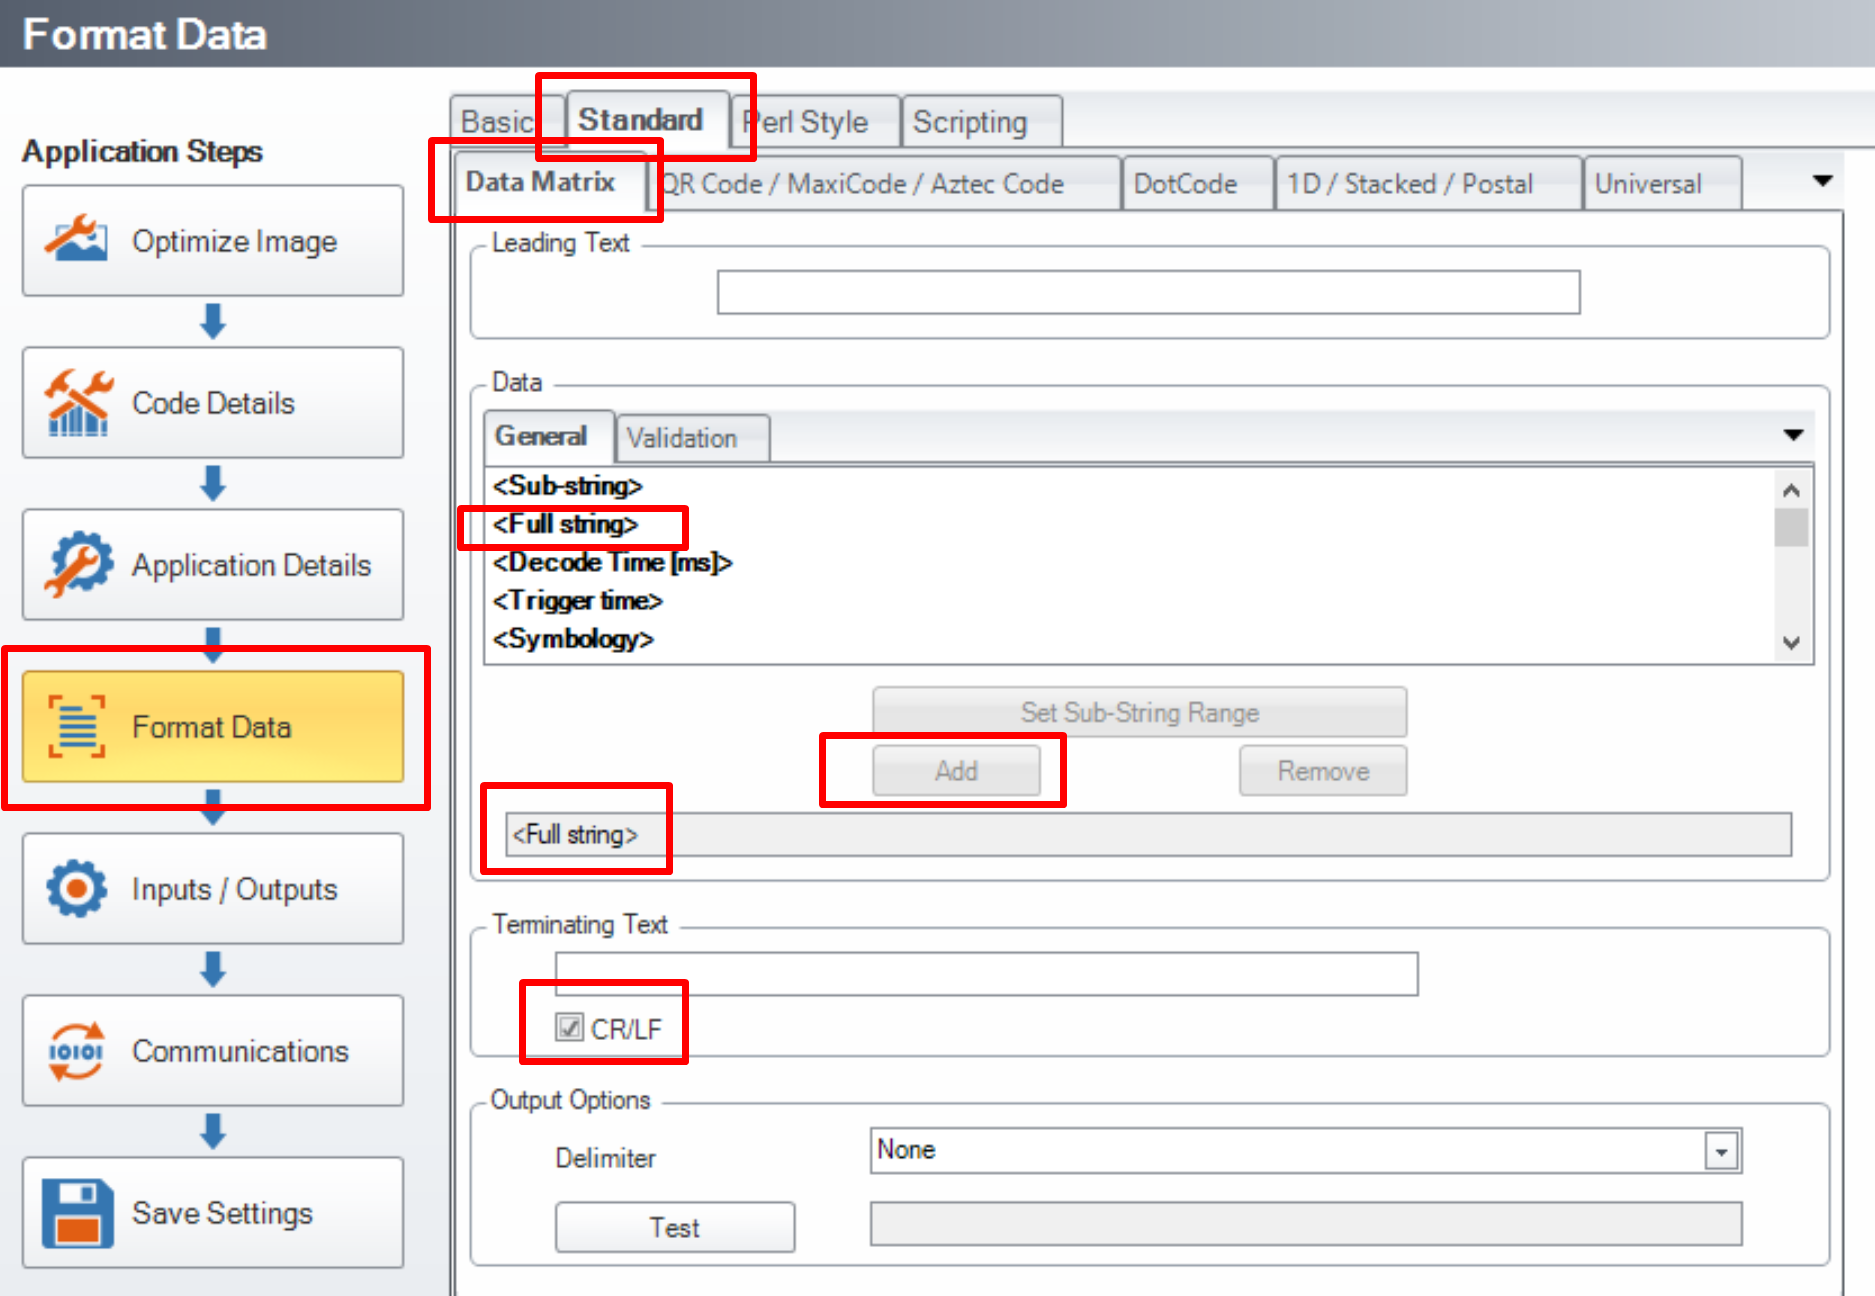1875x1296 pixels.
Task: Click the Leading Text input field
Action: tap(1148, 292)
